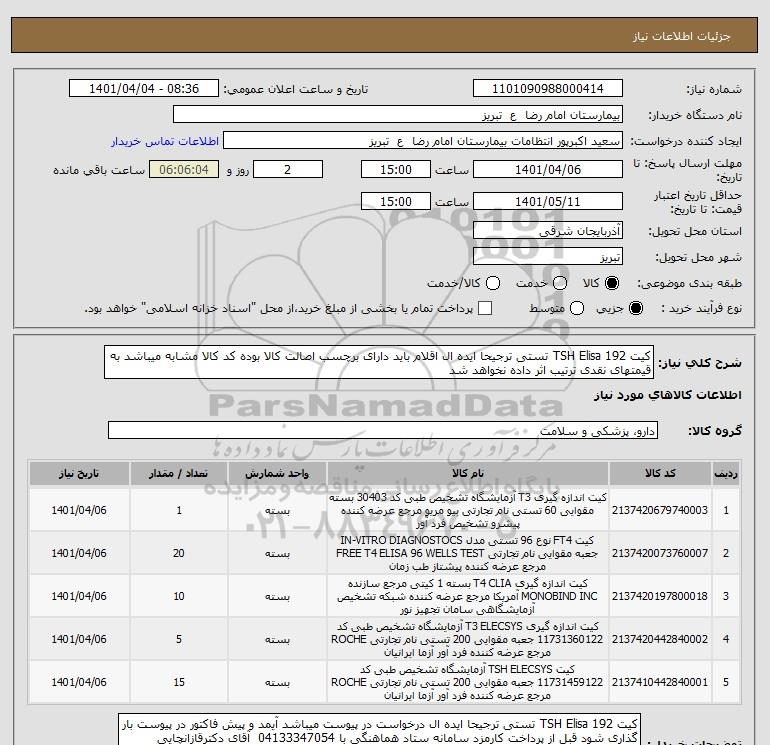Screen dimensions: 770x745
Task: Click the تعداد / مقدار column header
Action: (x=179, y=473)
